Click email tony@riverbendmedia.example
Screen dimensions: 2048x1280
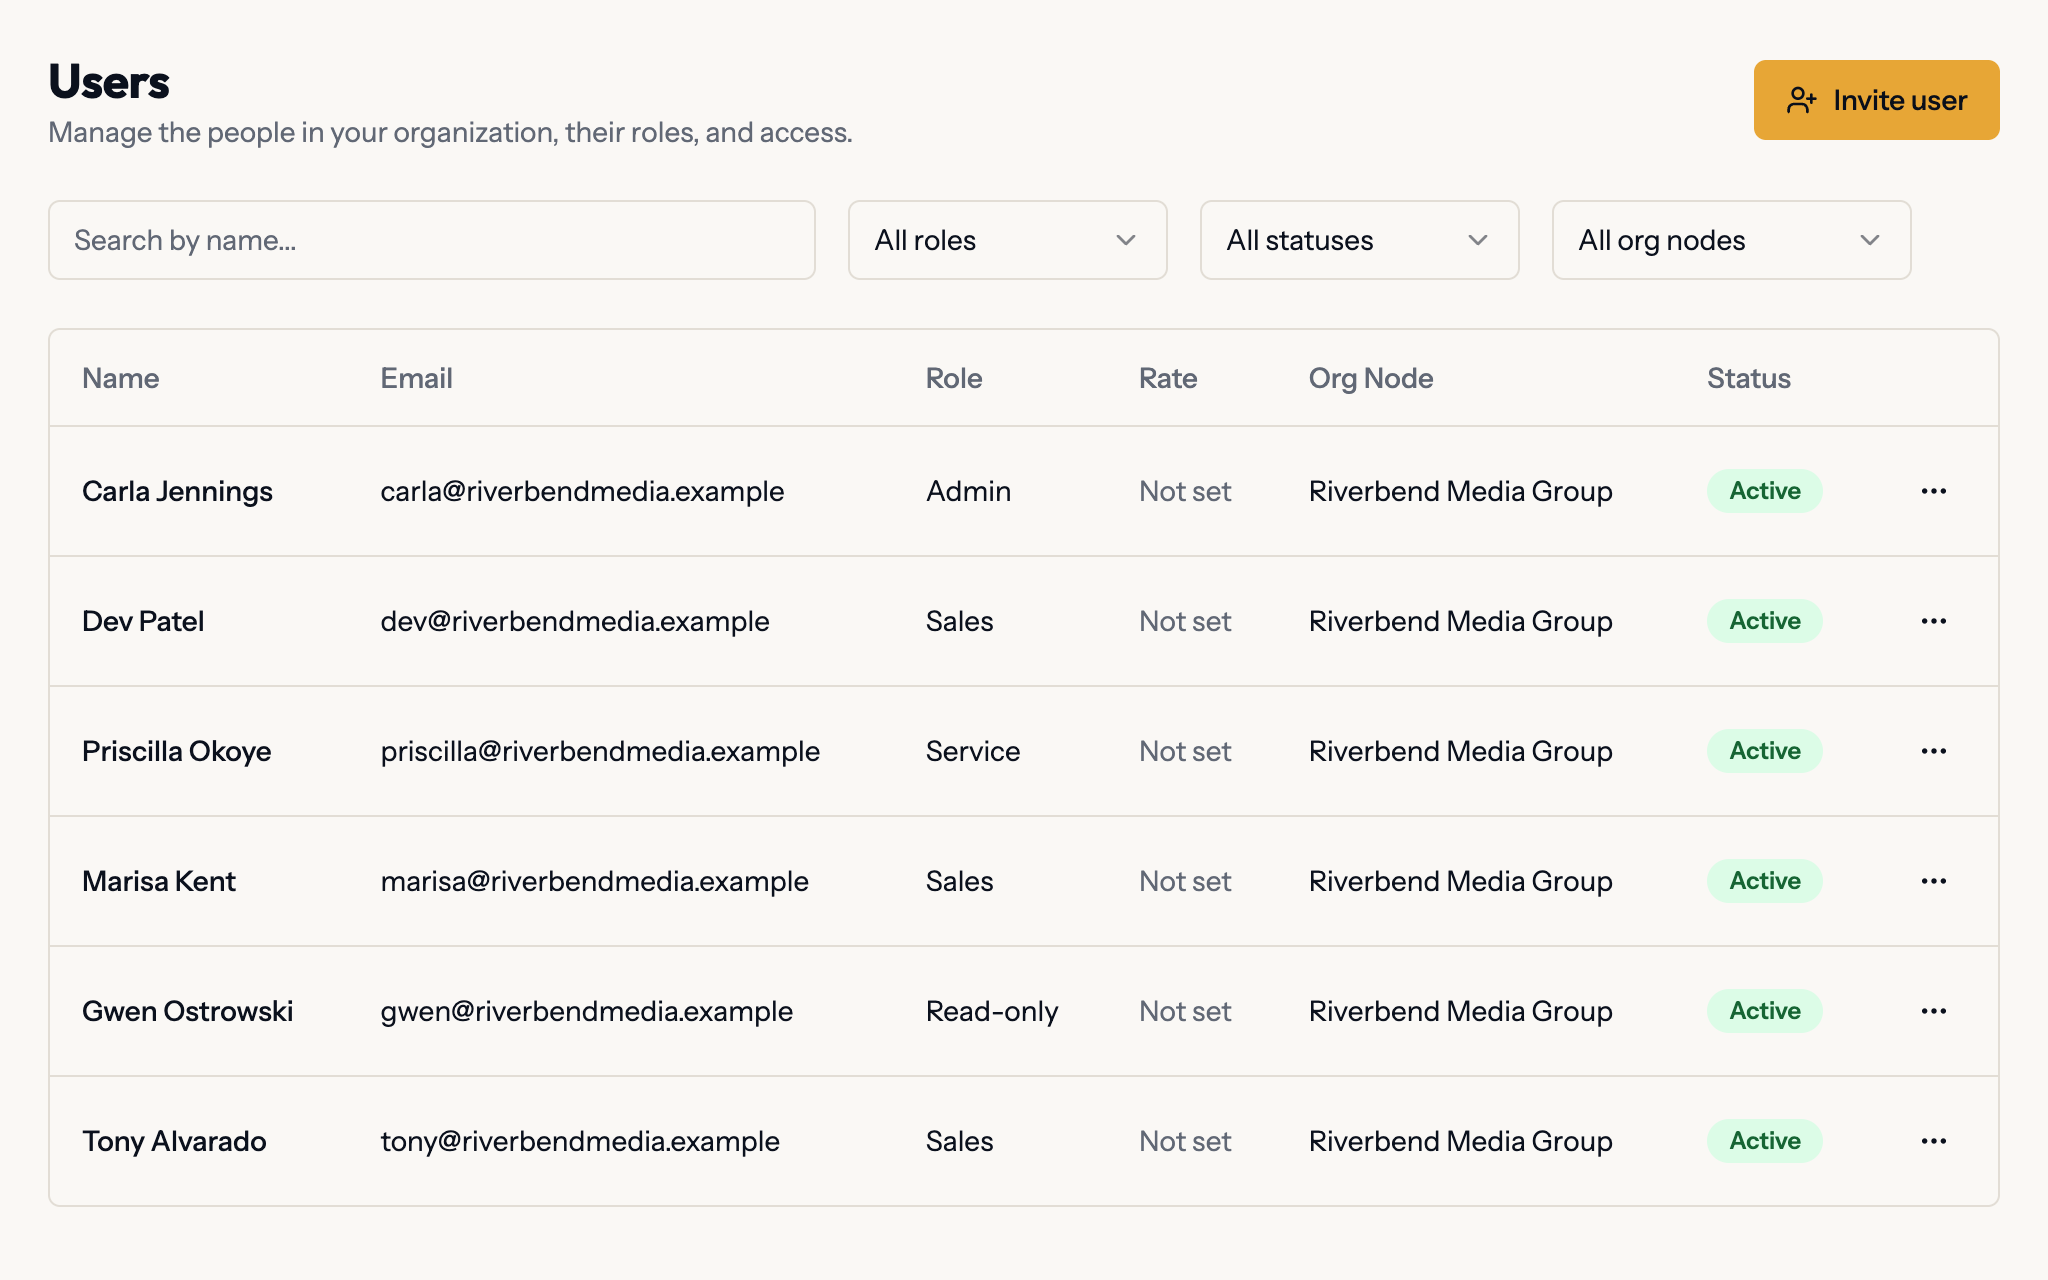coord(580,1141)
